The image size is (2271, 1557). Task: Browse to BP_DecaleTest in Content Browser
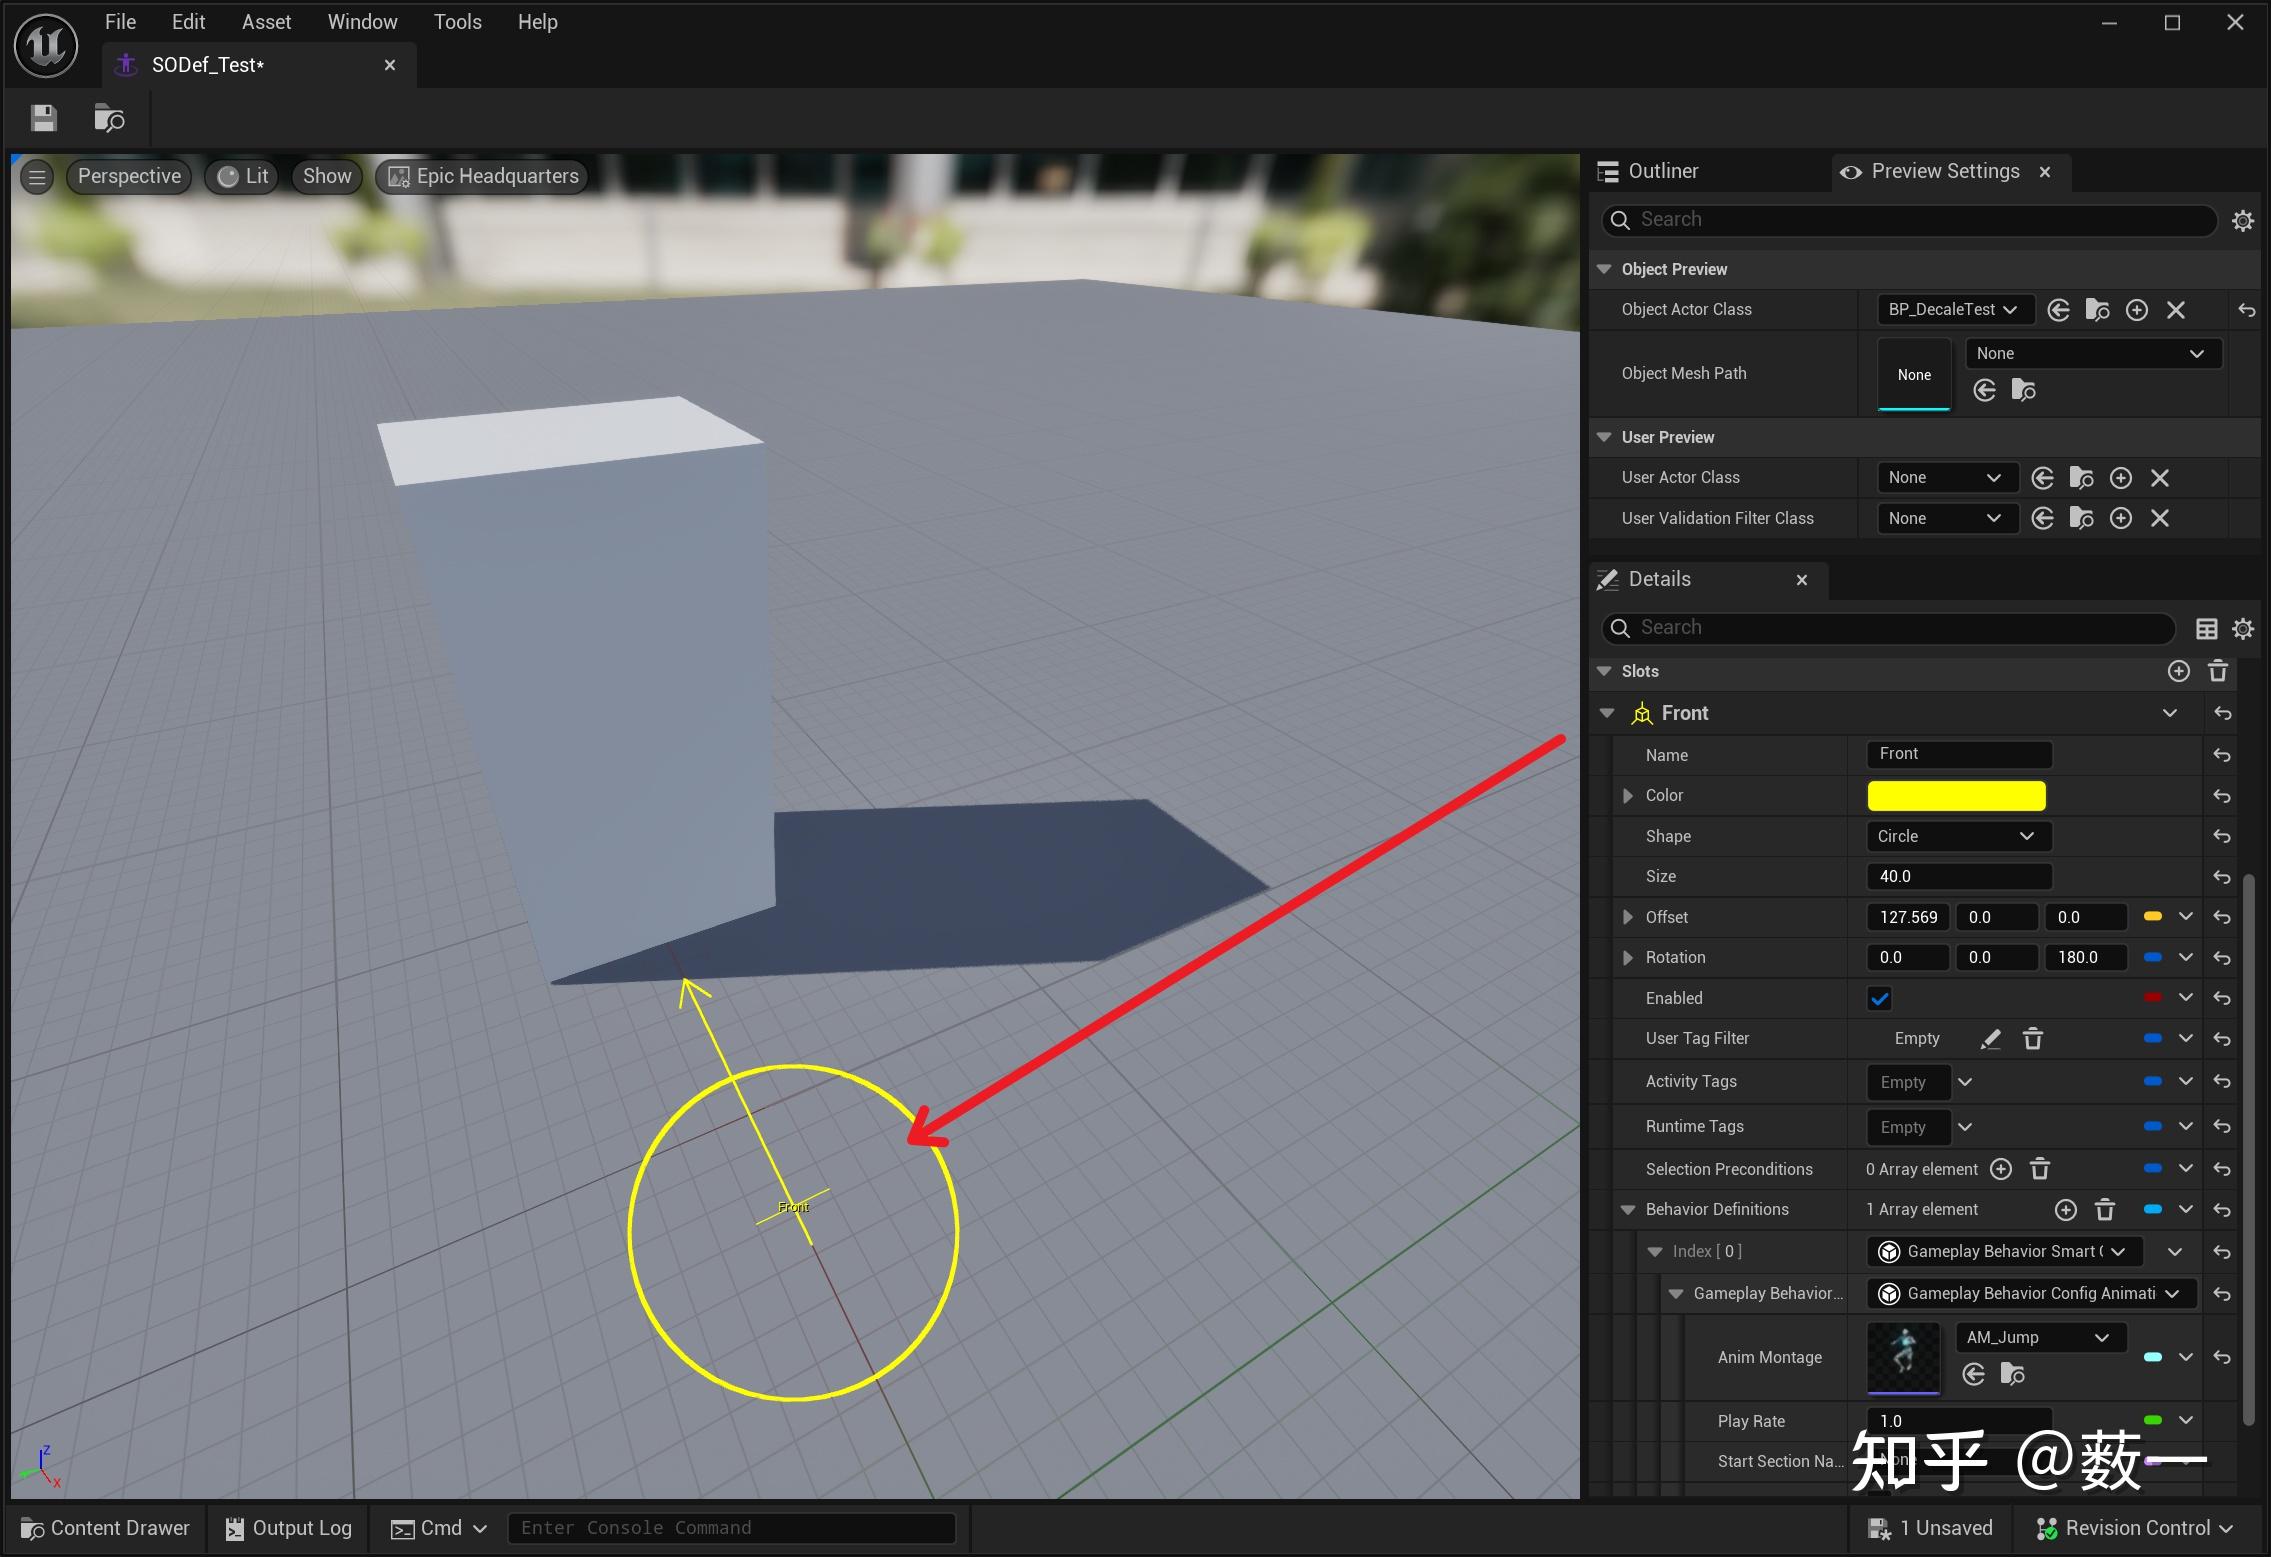coord(2097,310)
